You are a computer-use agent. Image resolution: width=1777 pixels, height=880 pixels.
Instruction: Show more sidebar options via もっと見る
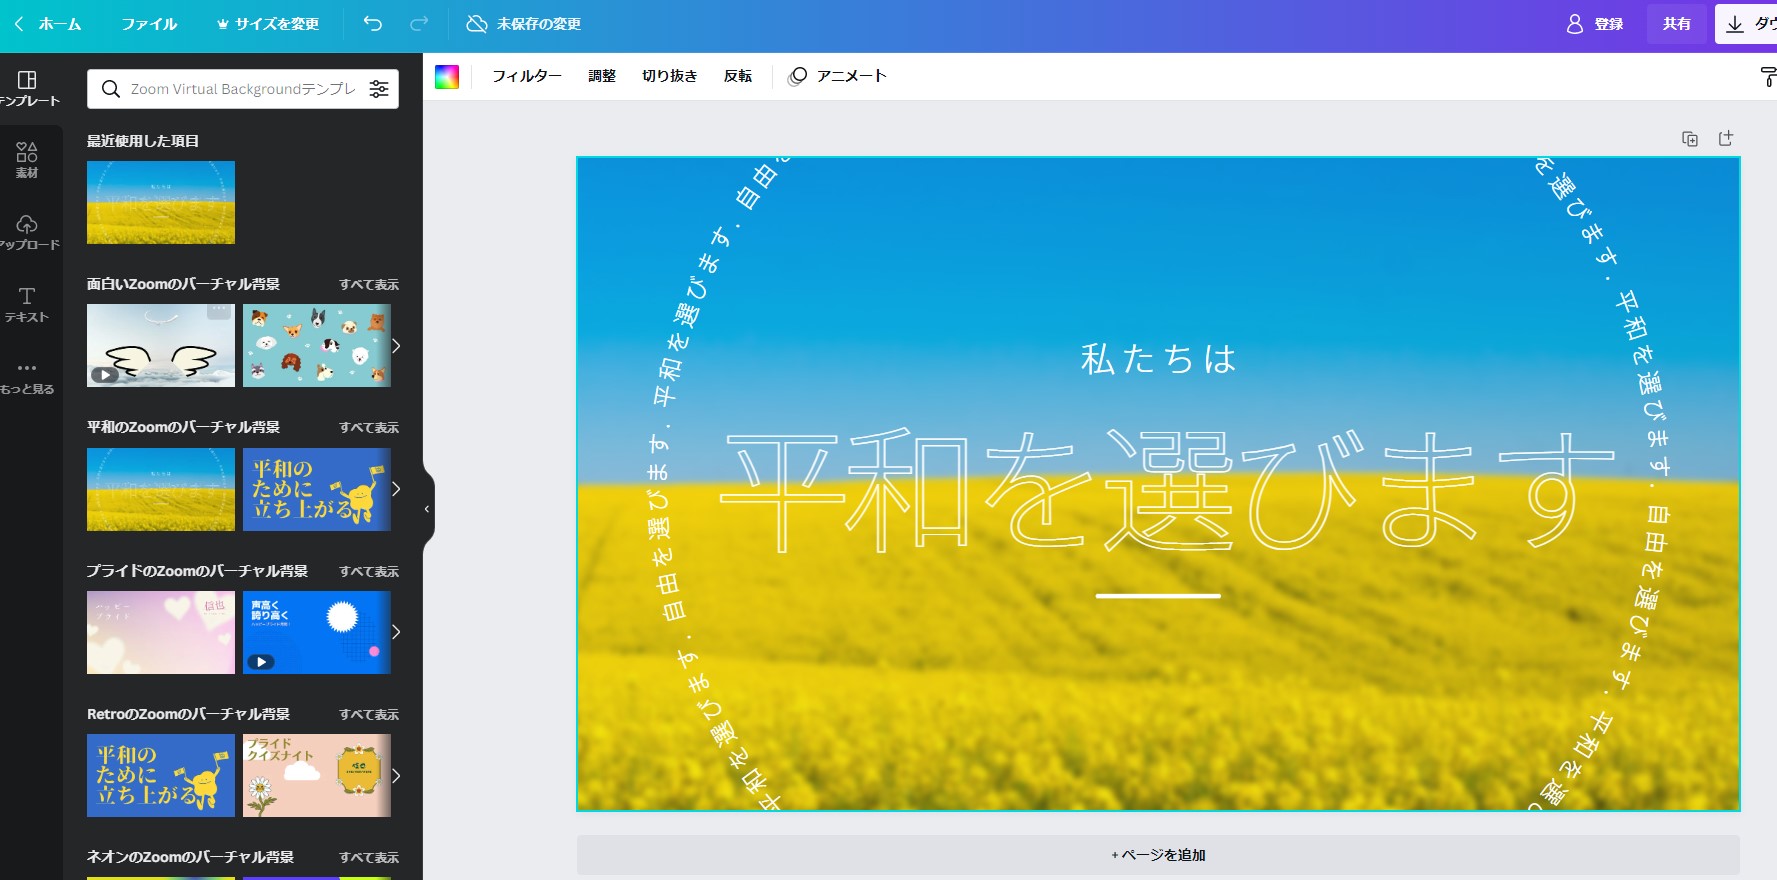(x=27, y=377)
